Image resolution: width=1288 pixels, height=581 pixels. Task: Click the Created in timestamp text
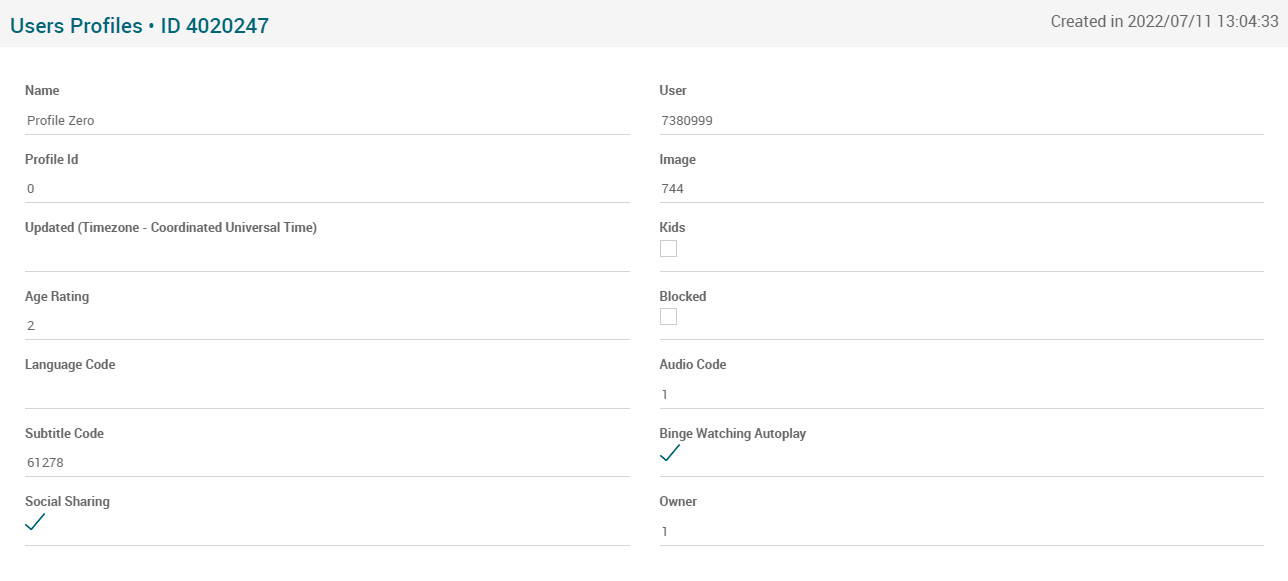[x=1164, y=22]
